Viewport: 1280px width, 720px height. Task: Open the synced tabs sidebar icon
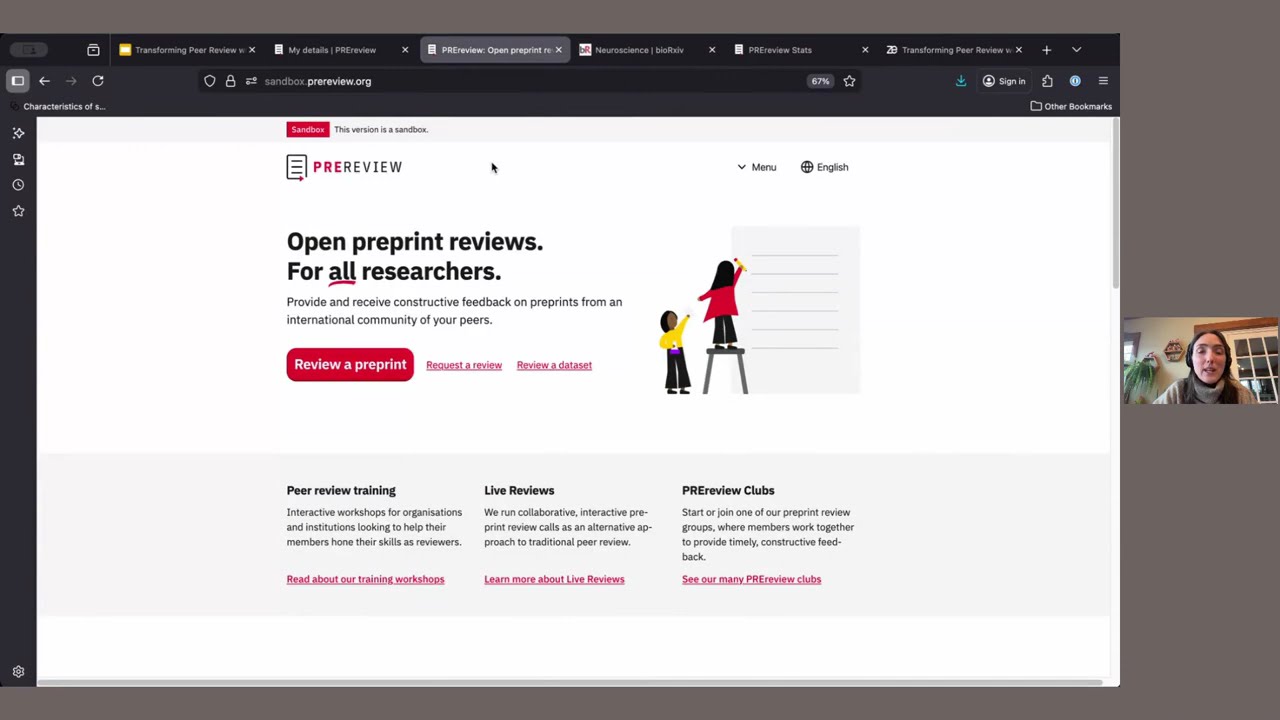[x=18, y=159]
